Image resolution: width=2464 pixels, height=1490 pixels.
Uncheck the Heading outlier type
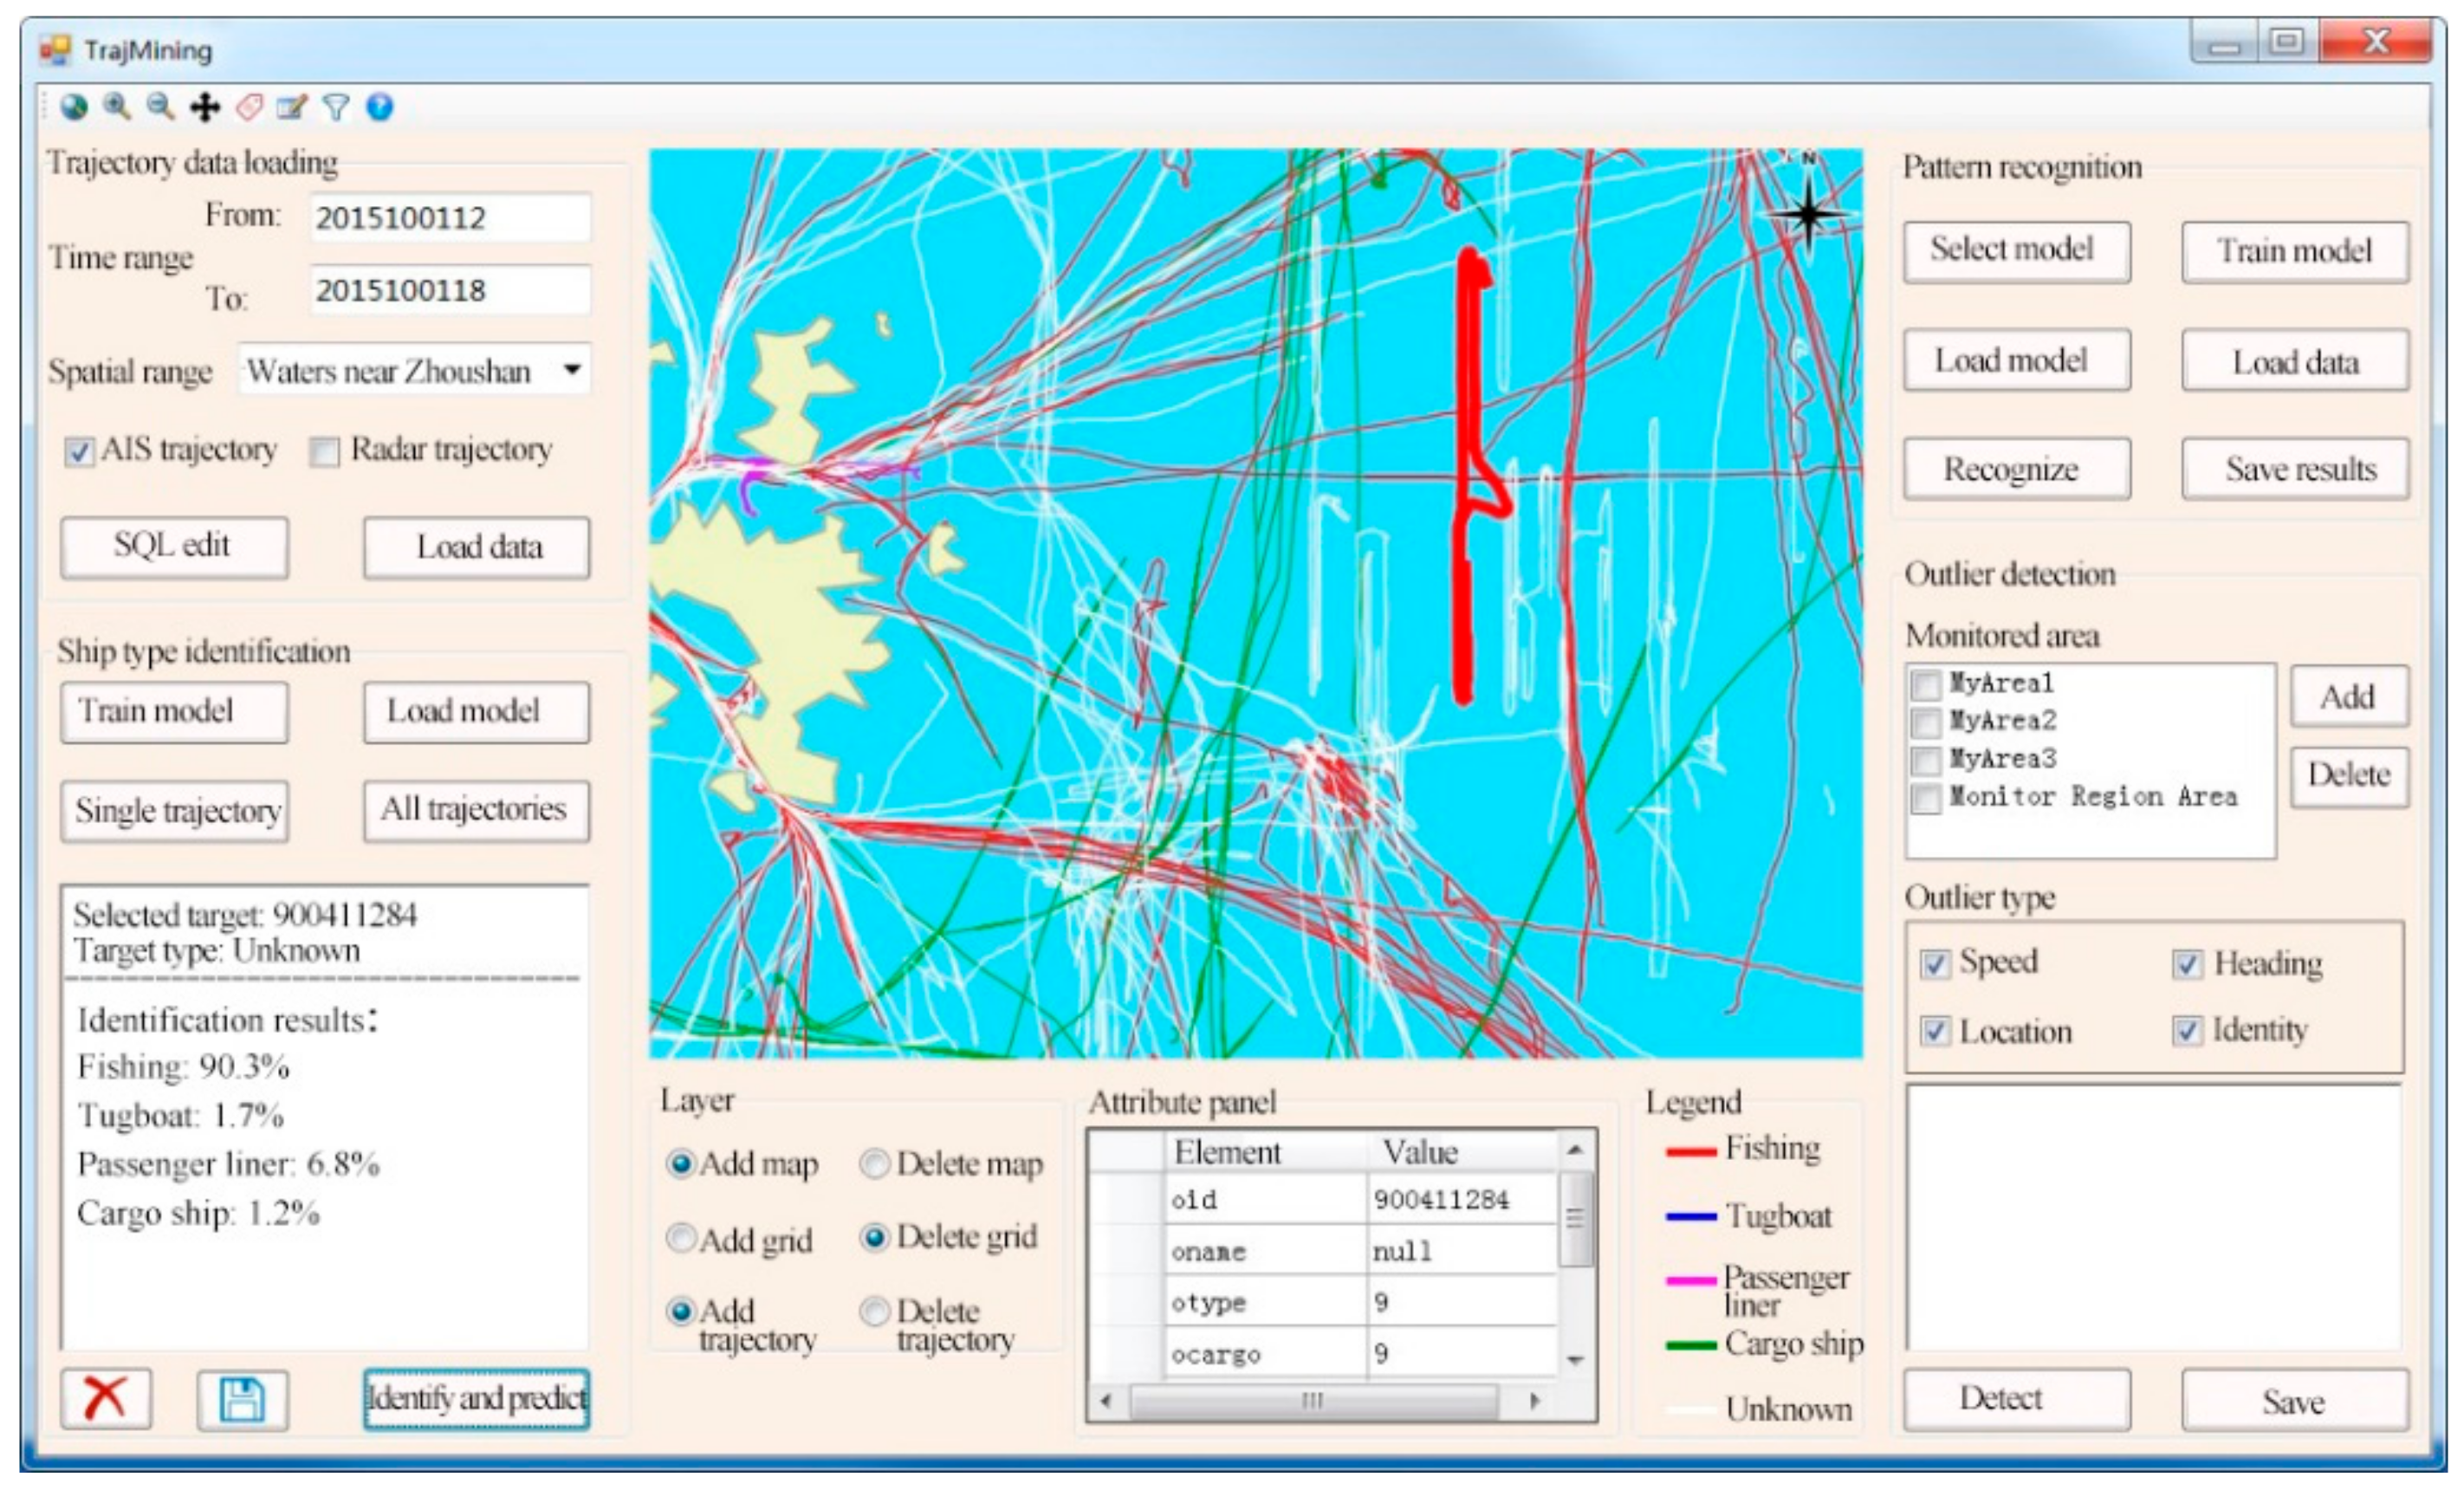click(2187, 964)
